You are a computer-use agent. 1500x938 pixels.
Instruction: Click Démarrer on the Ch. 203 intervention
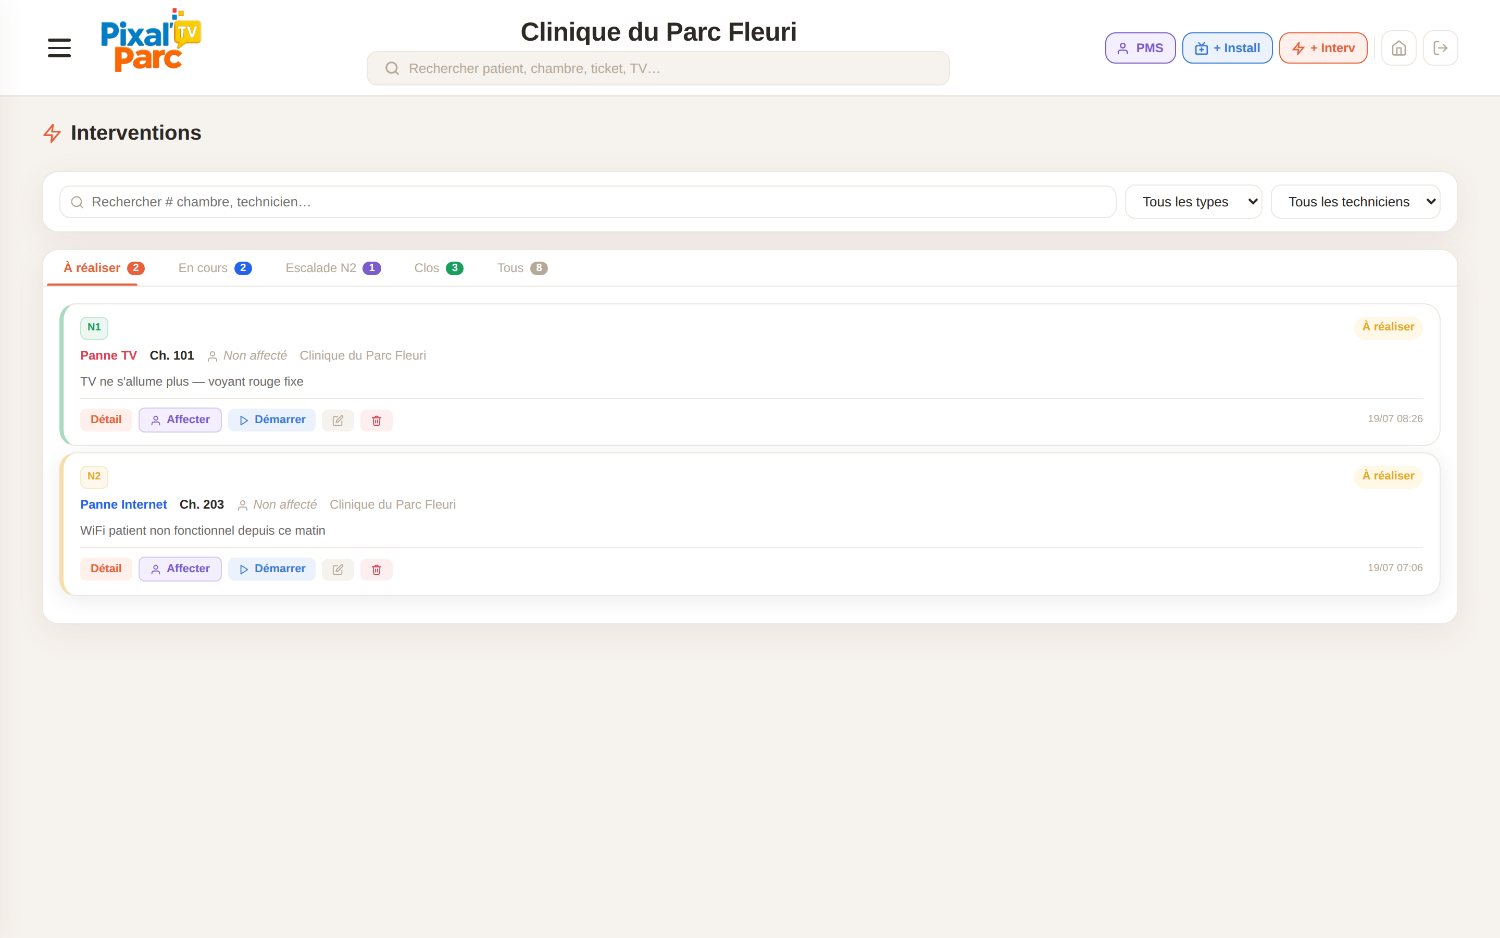point(272,569)
